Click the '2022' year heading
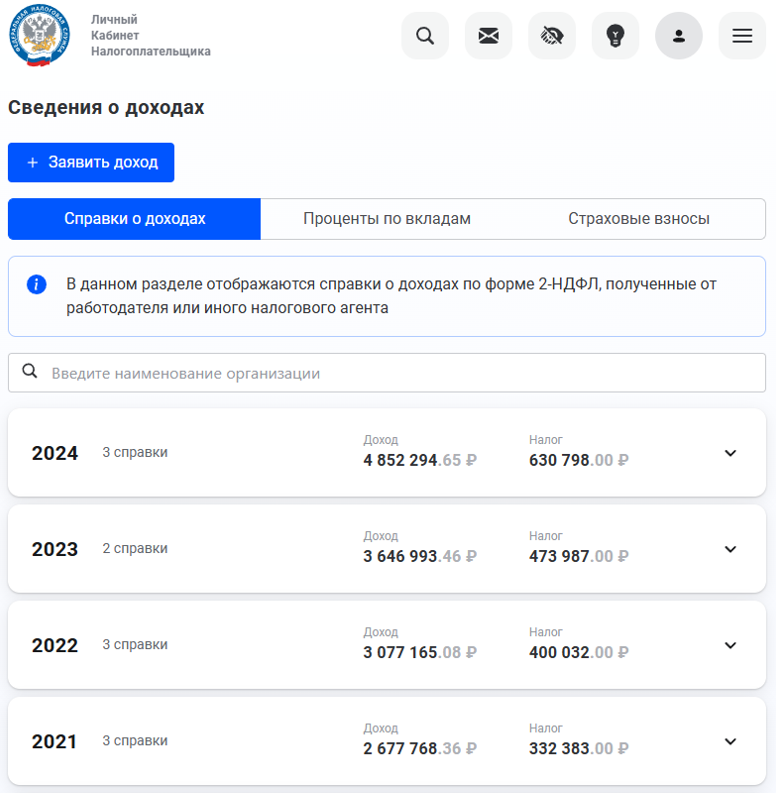 pos(55,645)
